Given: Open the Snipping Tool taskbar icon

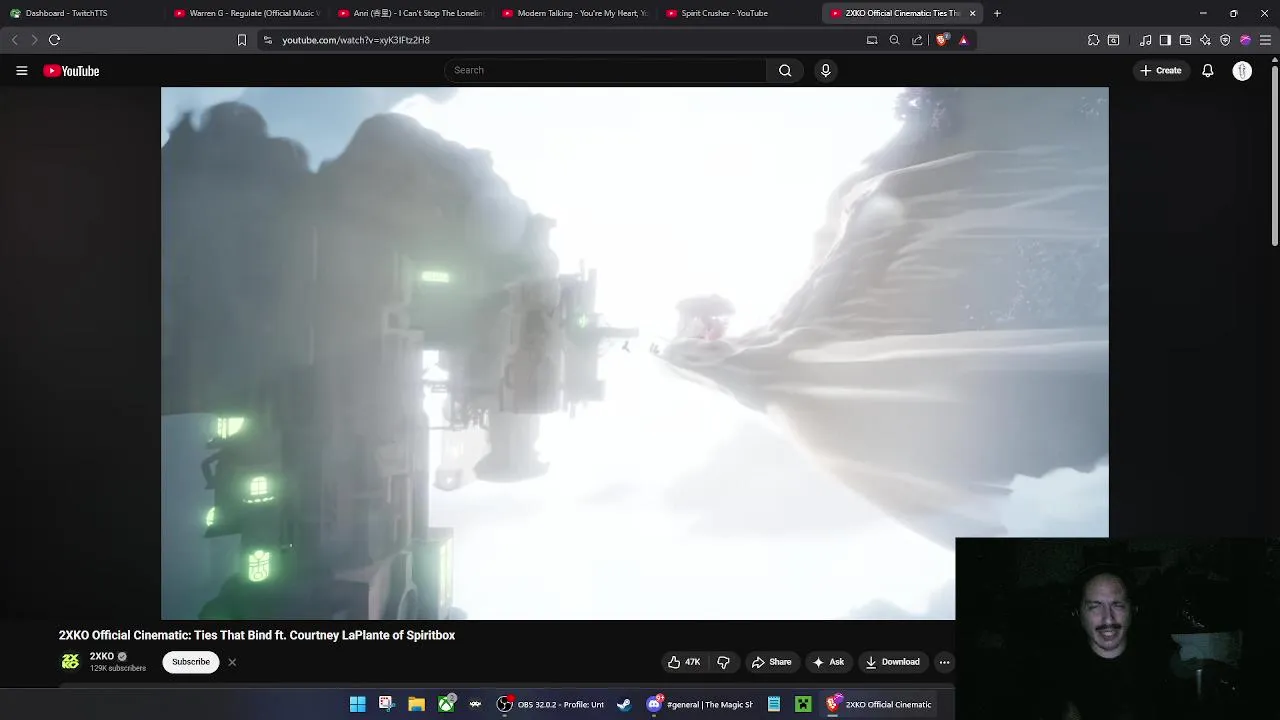Looking at the screenshot, I should point(386,704).
